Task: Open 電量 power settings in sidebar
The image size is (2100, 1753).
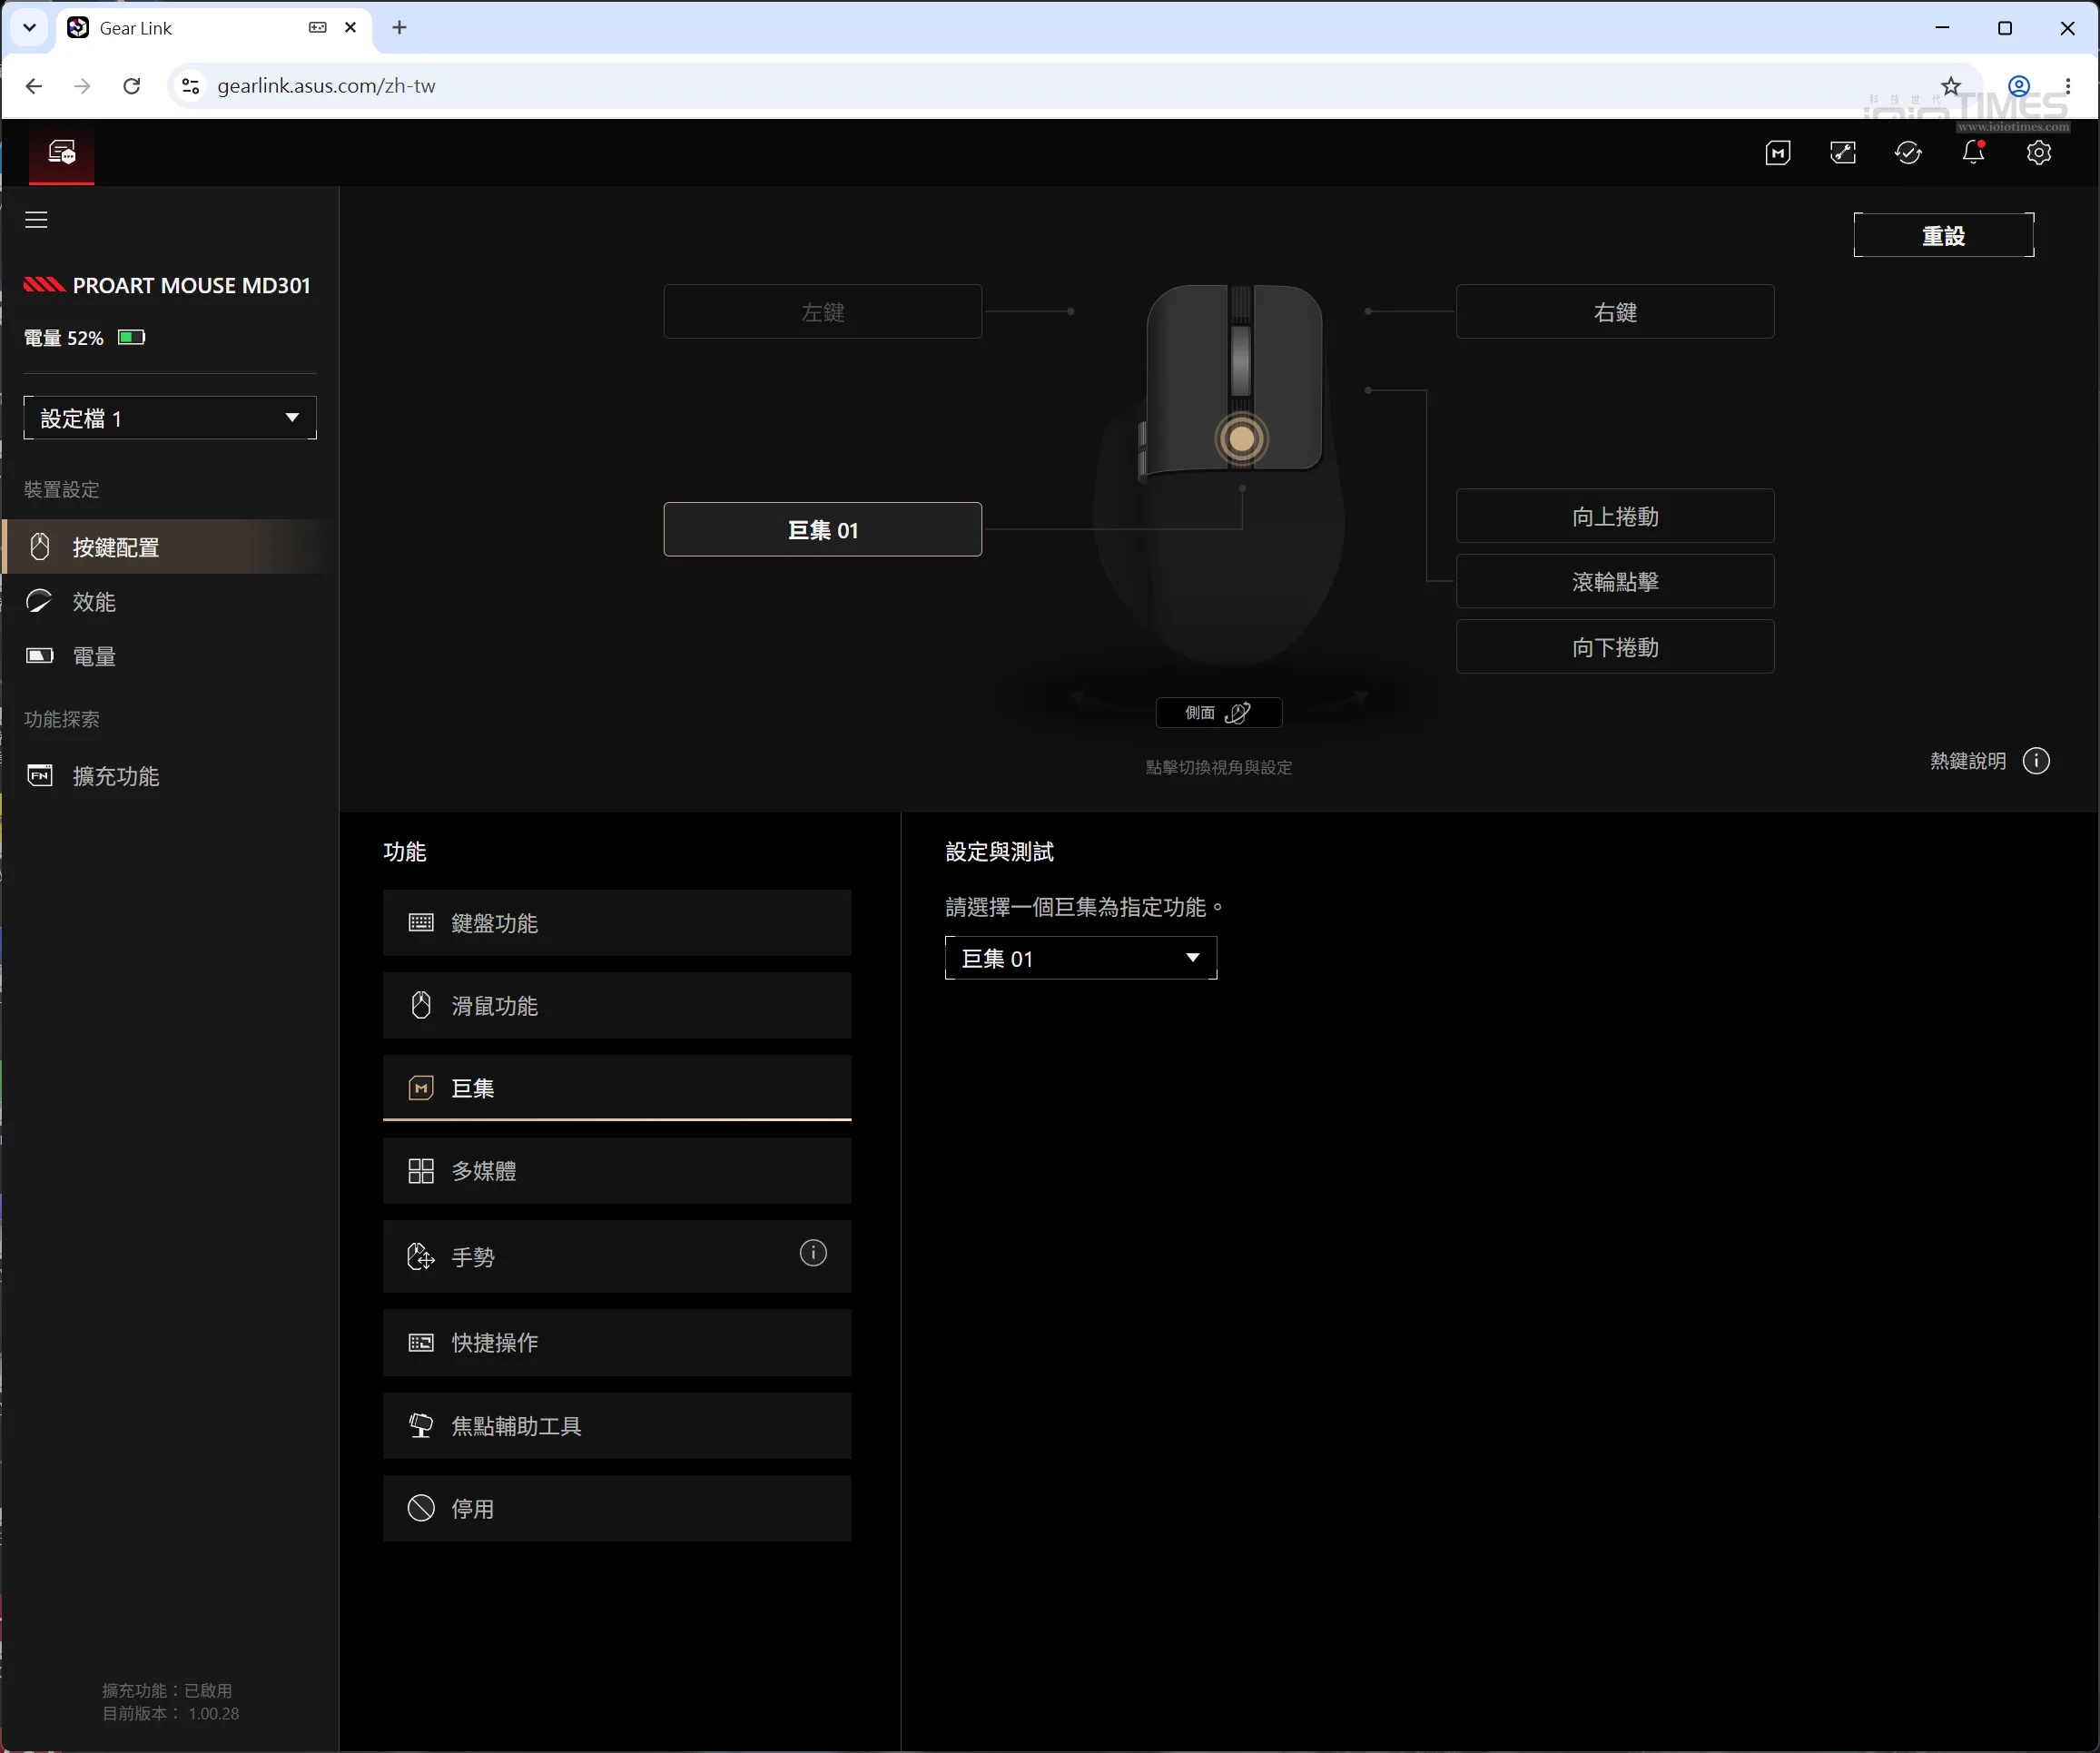Action: coord(170,657)
